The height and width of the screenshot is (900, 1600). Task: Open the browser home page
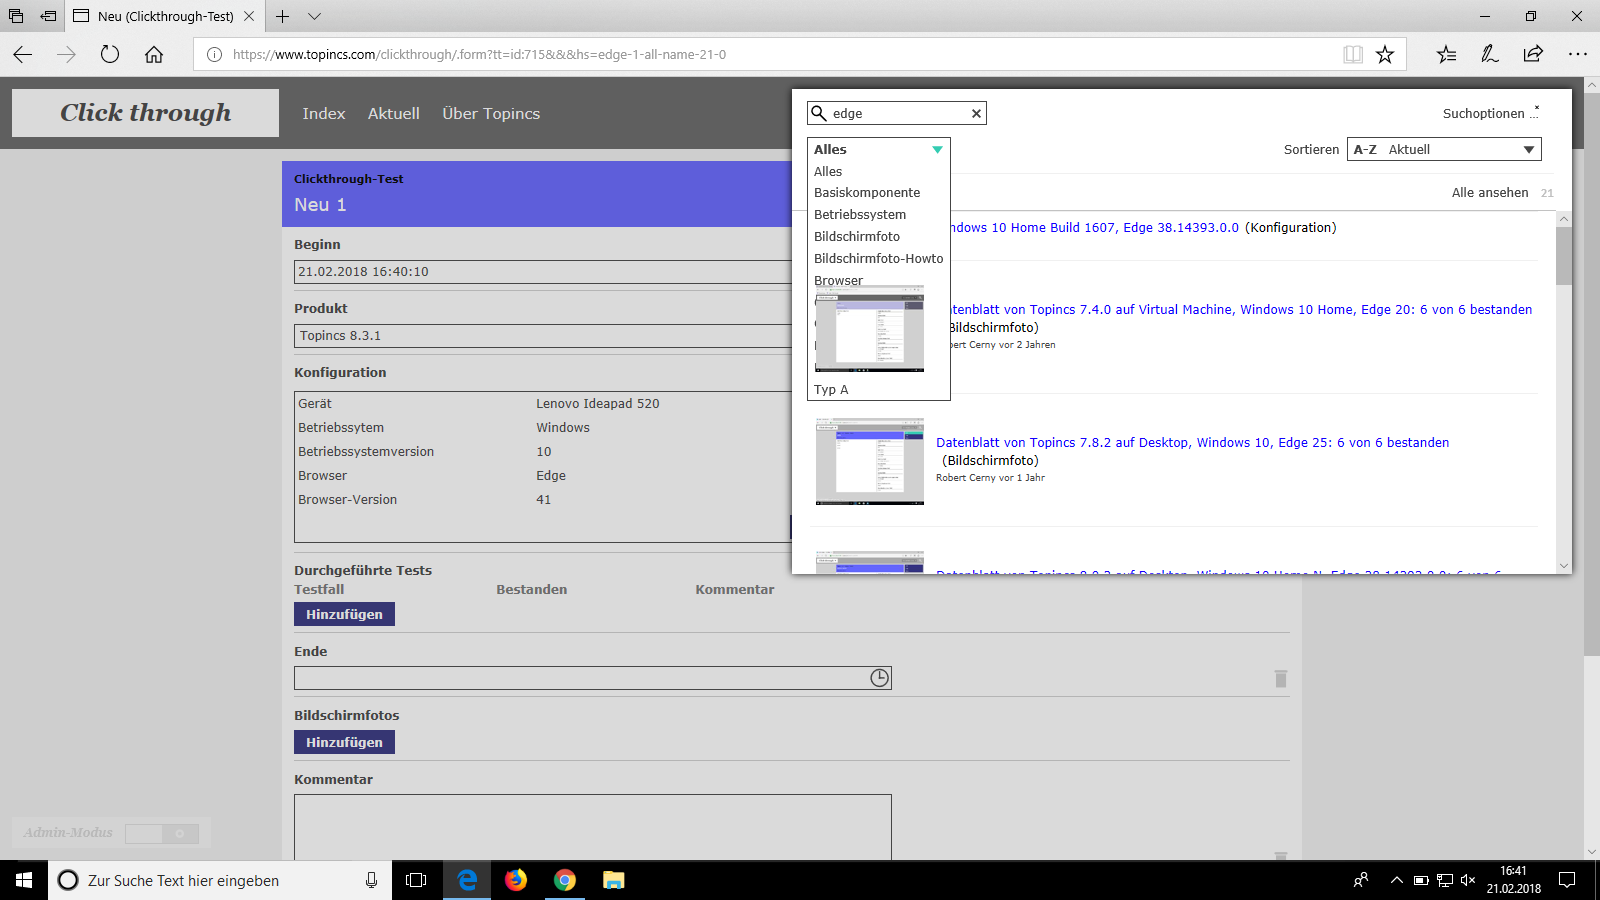154,55
